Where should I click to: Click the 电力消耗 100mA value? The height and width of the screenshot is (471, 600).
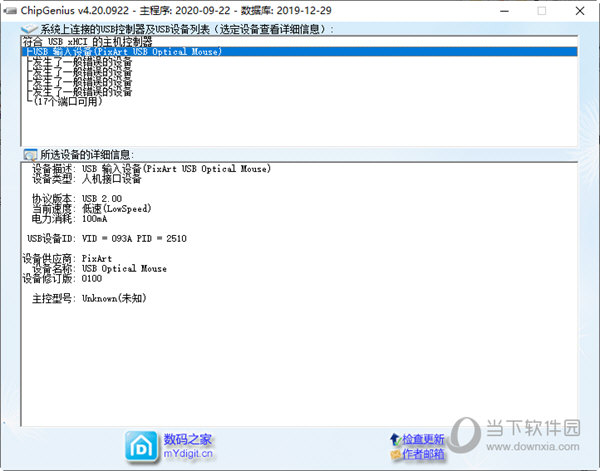(x=95, y=219)
